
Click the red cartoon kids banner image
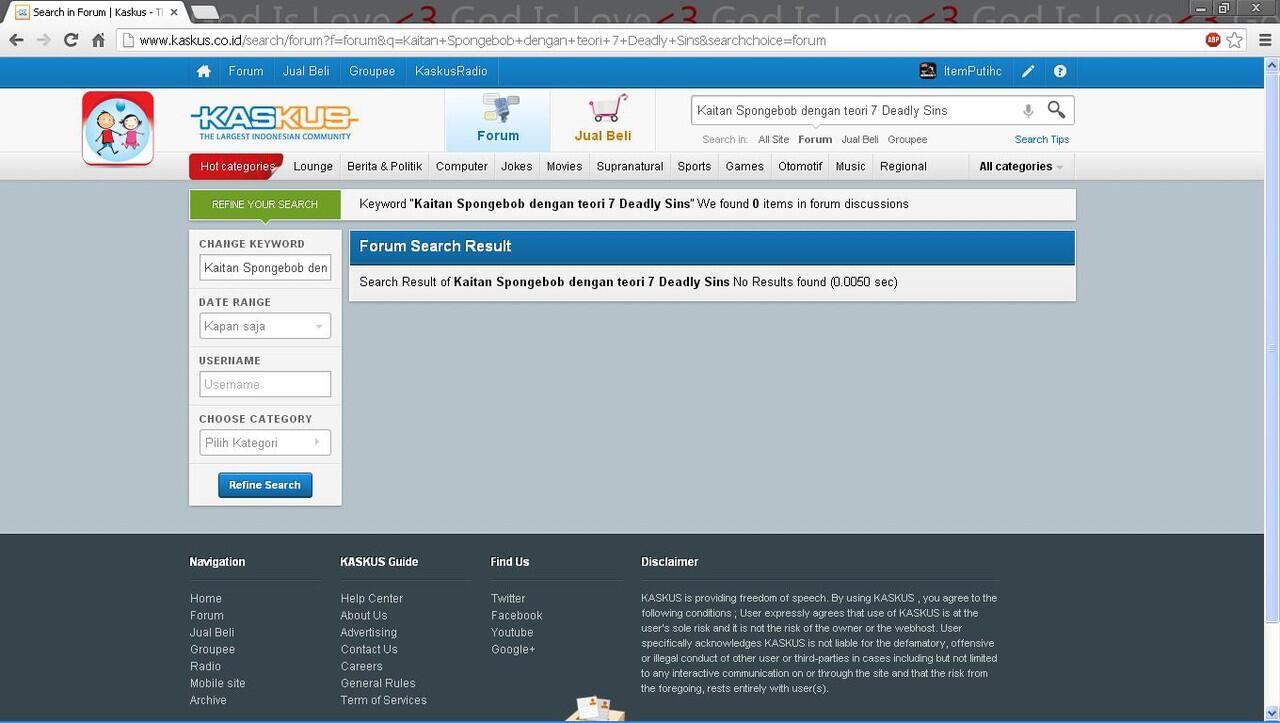pyautogui.click(x=118, y=128)
